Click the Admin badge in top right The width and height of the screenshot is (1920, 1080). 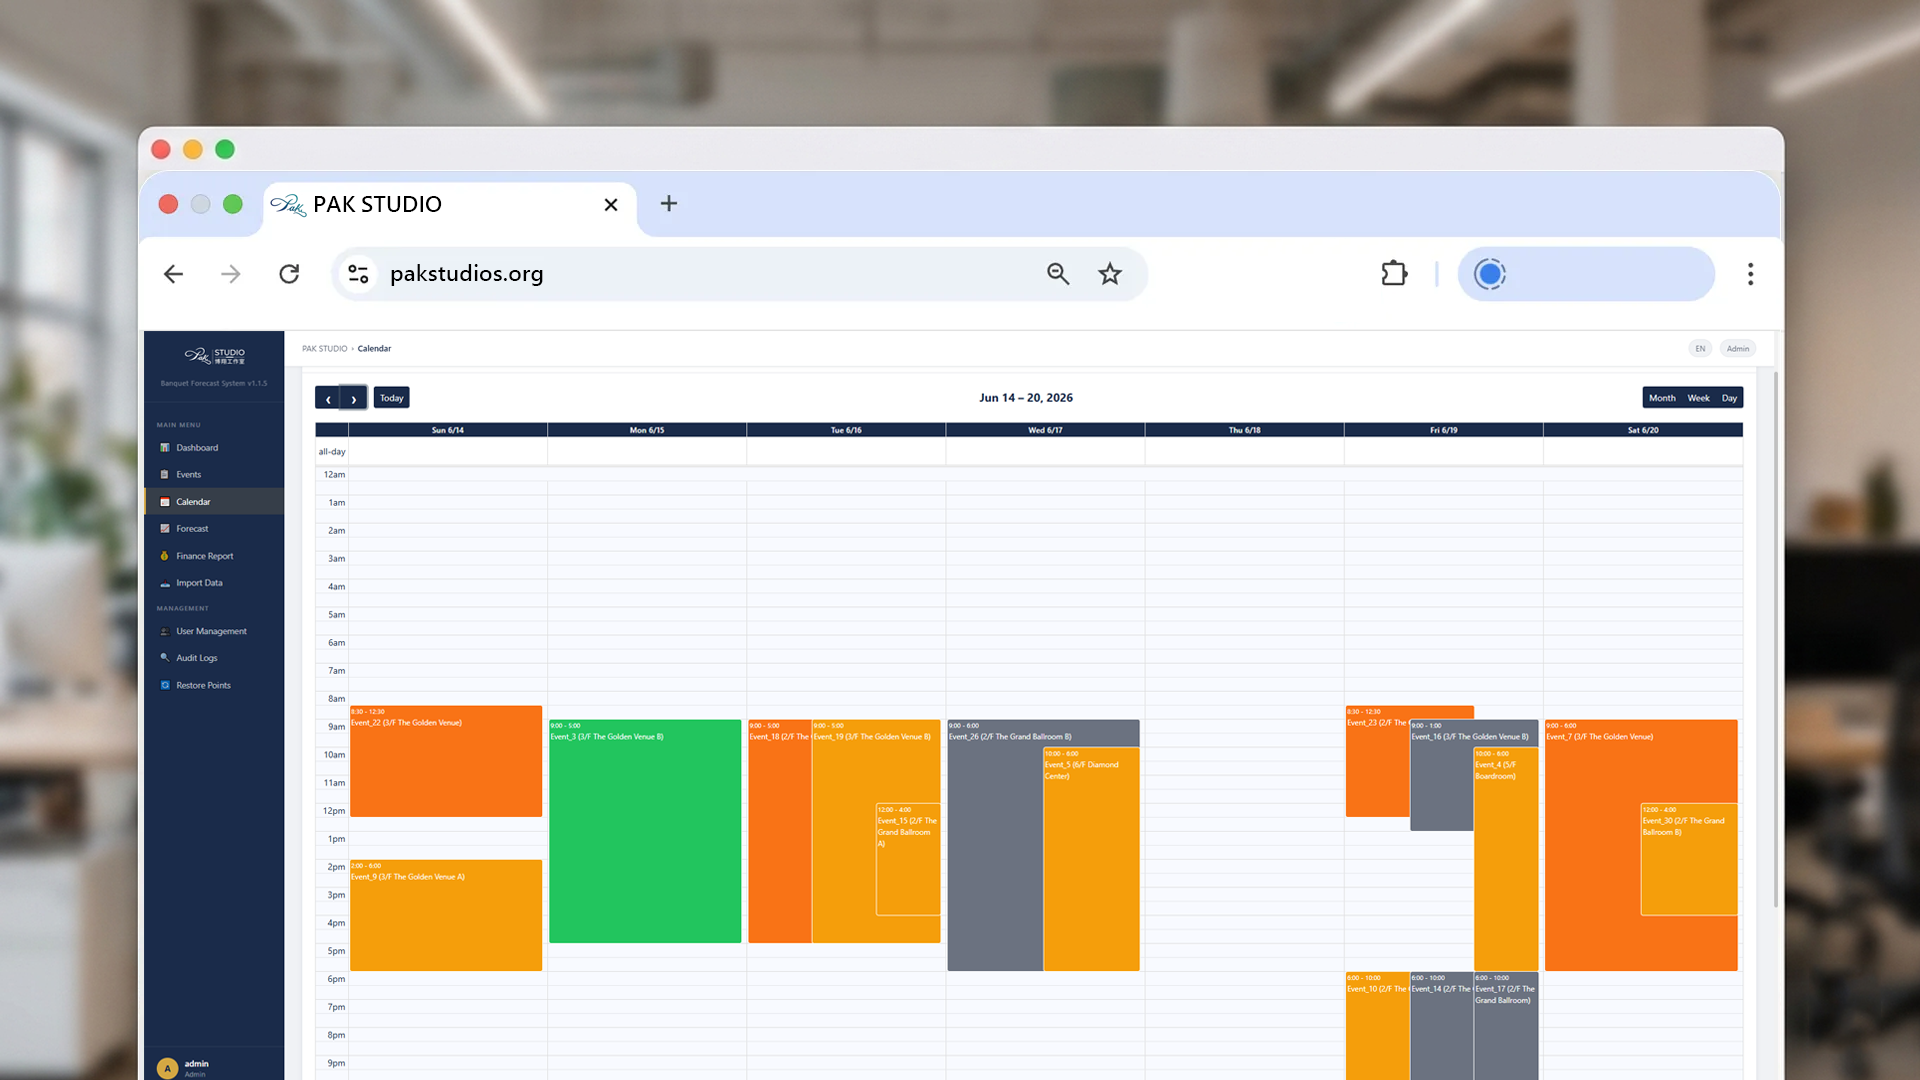point(1738,349)
